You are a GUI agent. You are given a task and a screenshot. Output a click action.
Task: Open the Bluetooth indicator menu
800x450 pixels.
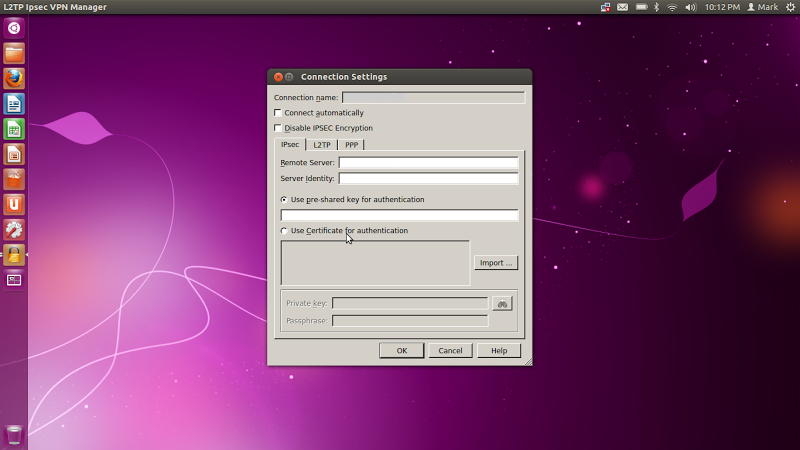657,7
